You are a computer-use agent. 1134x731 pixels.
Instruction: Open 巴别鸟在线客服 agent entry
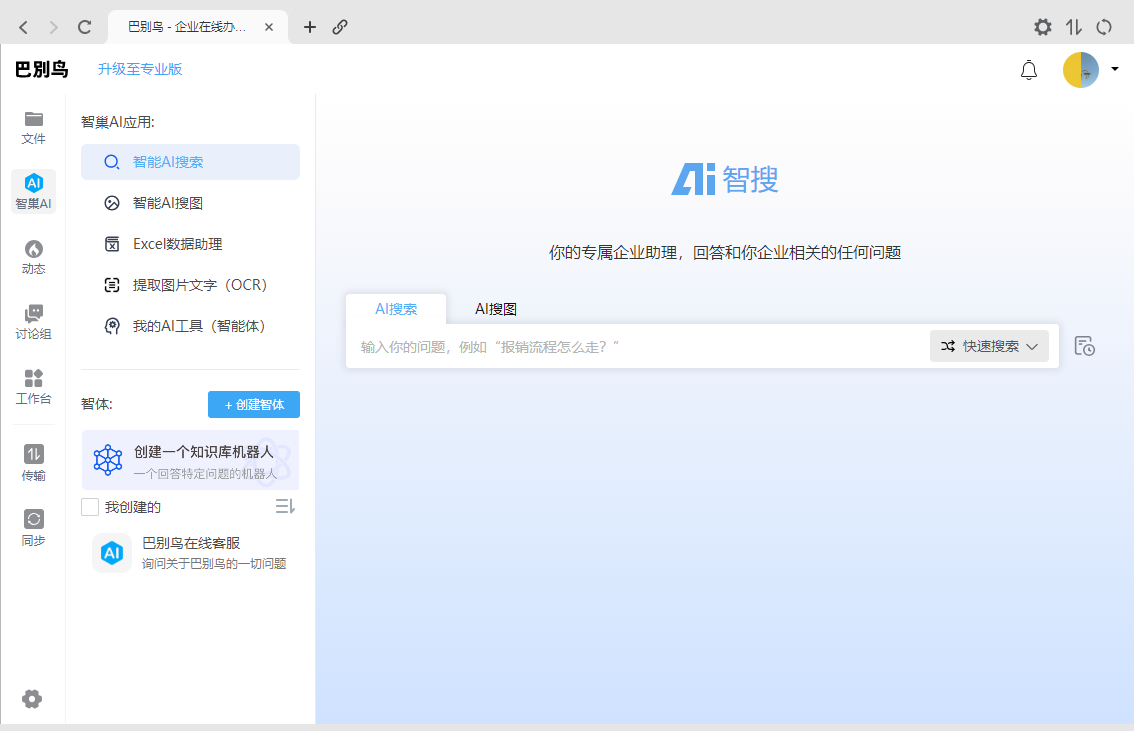click(x=190, y=553)
